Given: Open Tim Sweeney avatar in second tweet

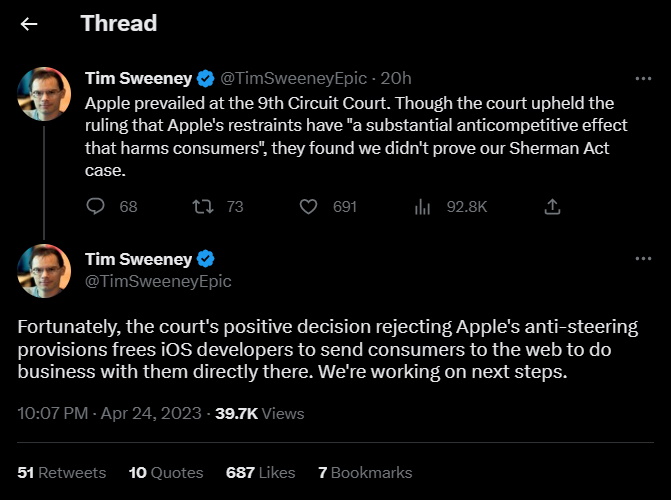Looking at the screenshot, I should point(44,272).
